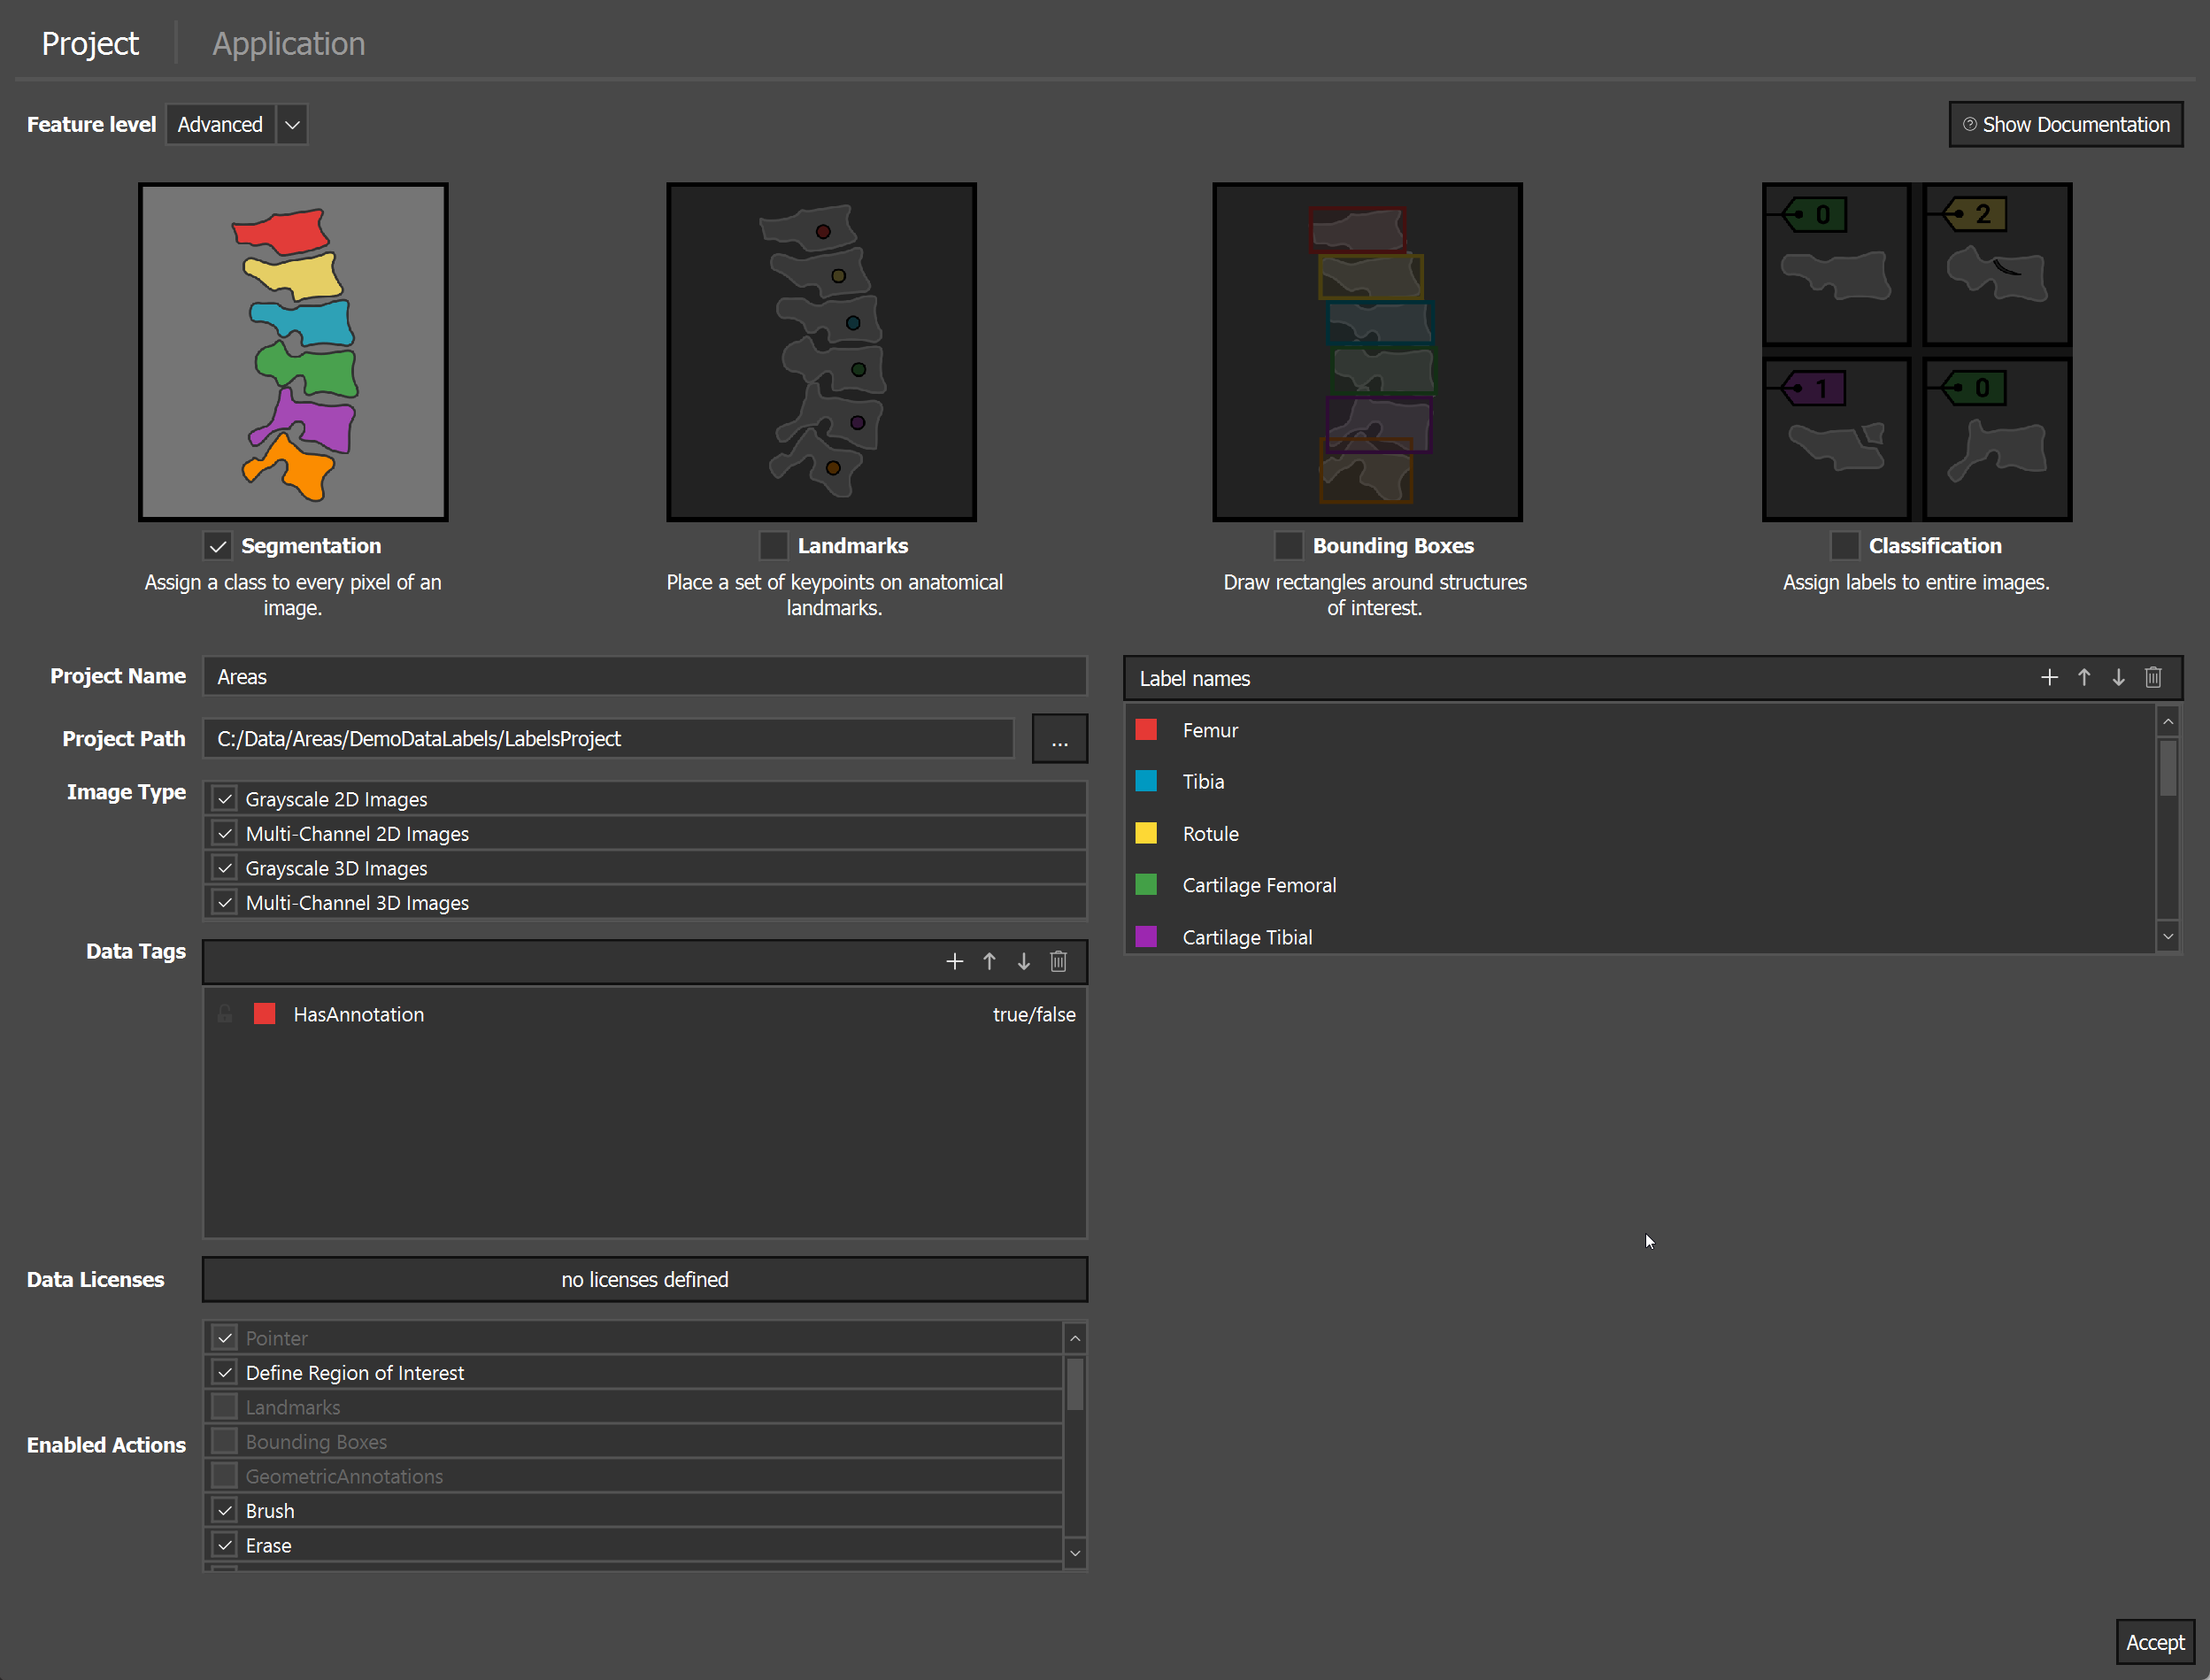Select the Project tab

coord(90,44)
